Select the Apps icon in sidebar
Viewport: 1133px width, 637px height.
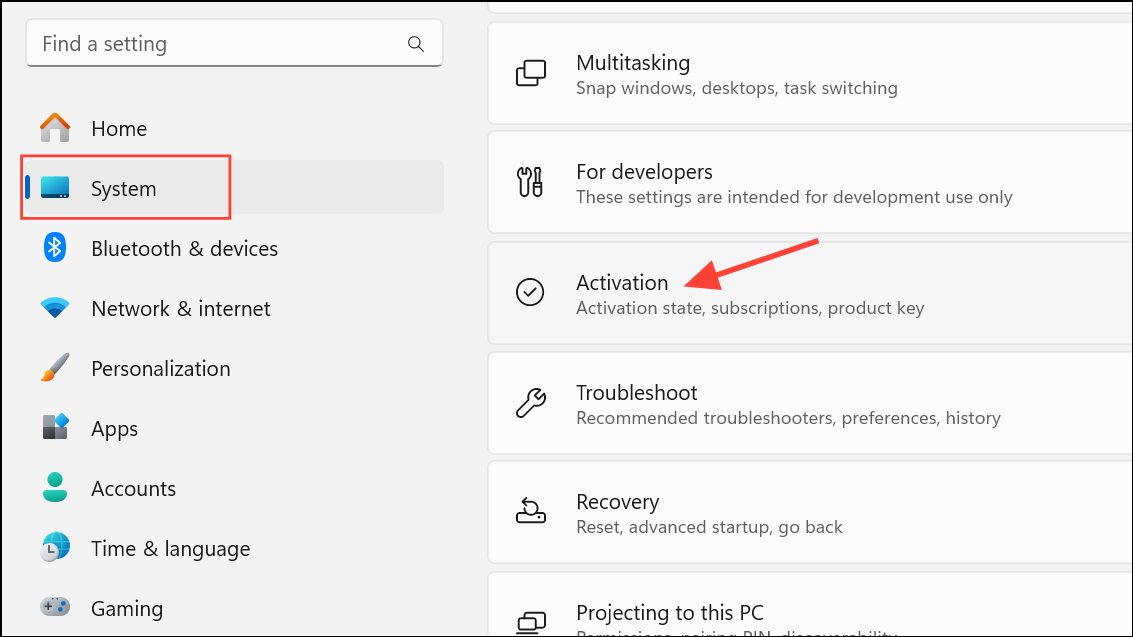coord(54,428)
